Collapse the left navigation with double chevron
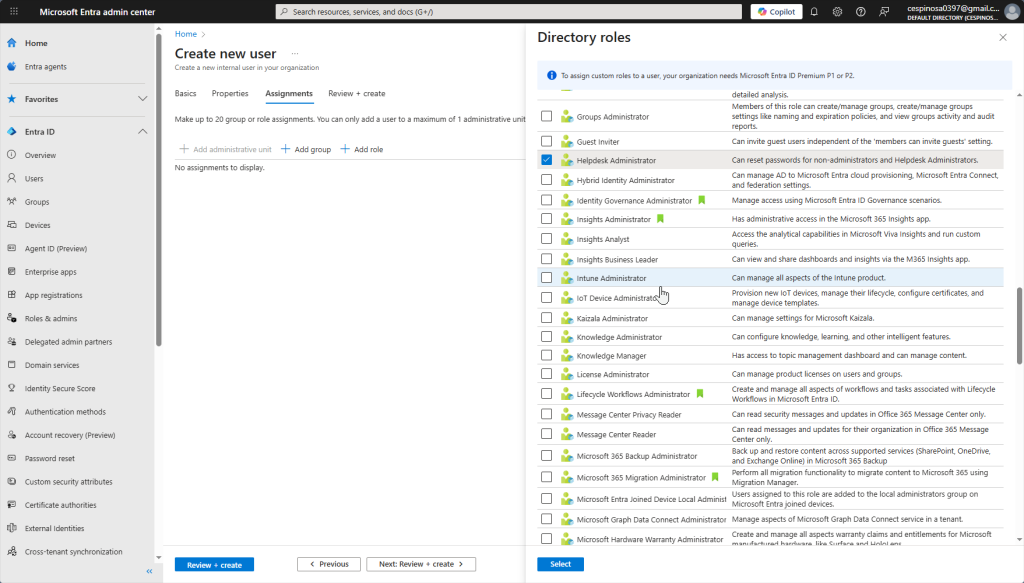Viewport: 1024px width, 583px height. click(149, 571)
